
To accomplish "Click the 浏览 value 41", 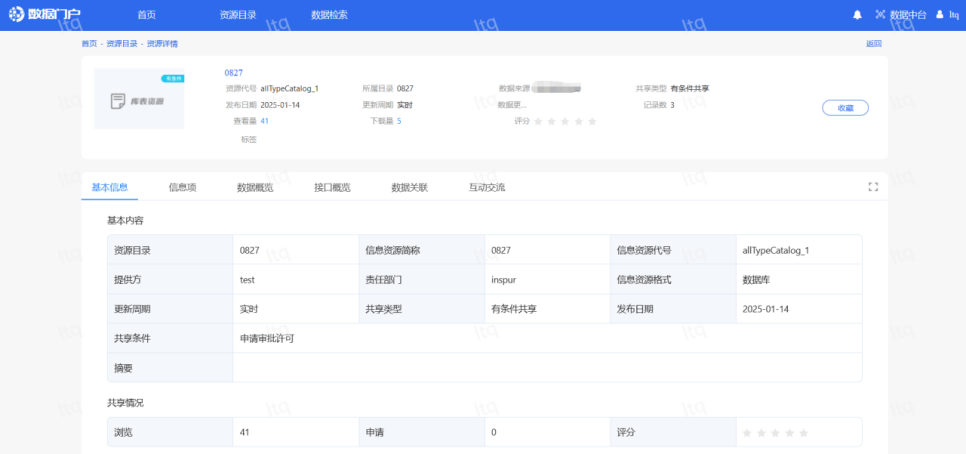I will coord(245,432).
